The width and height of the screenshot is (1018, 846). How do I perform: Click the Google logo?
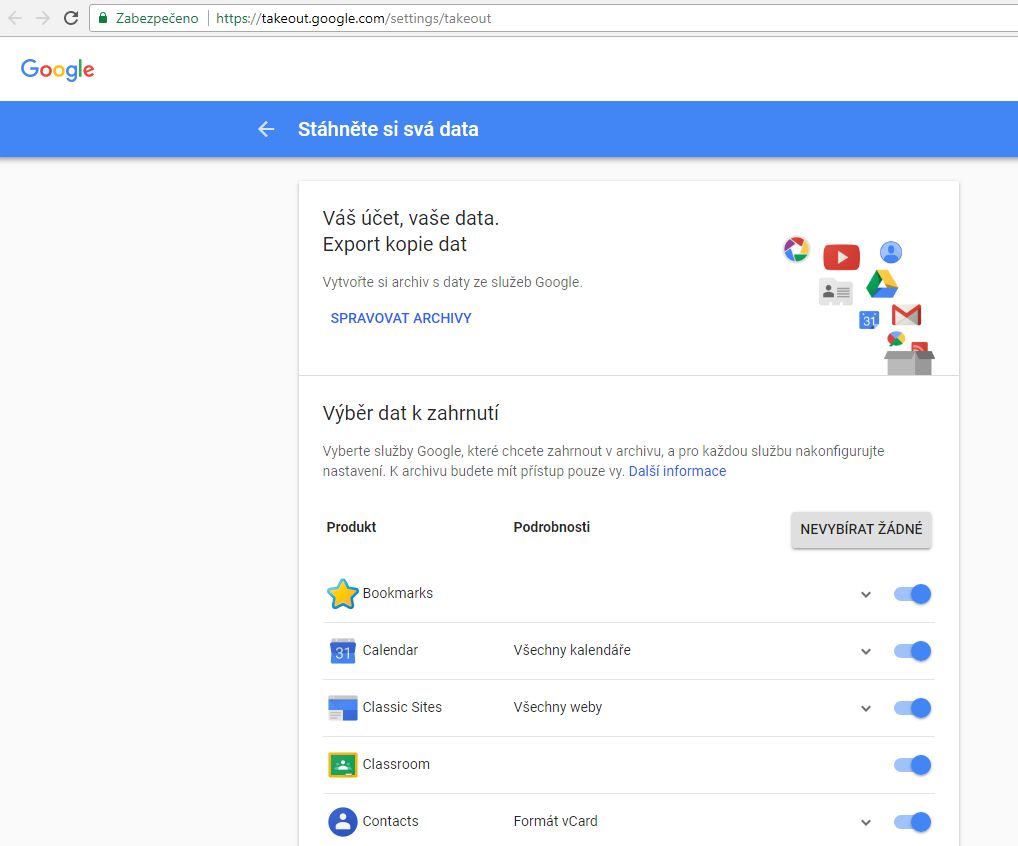pyautogui.click(x=57, y=69)
